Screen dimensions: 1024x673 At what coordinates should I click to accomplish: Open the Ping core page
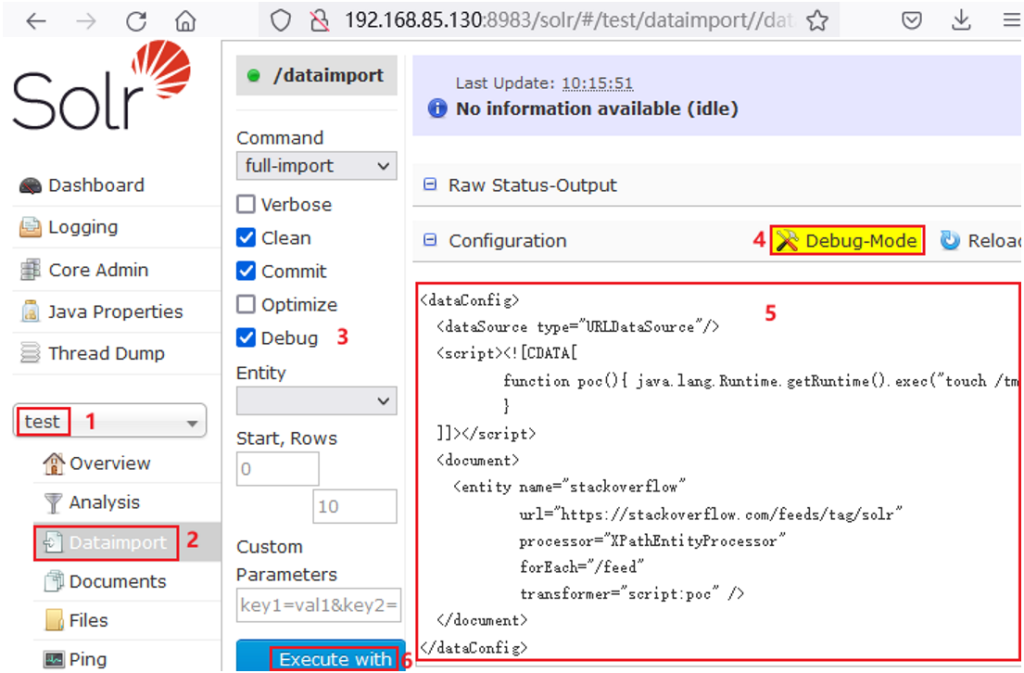(88, 659)
